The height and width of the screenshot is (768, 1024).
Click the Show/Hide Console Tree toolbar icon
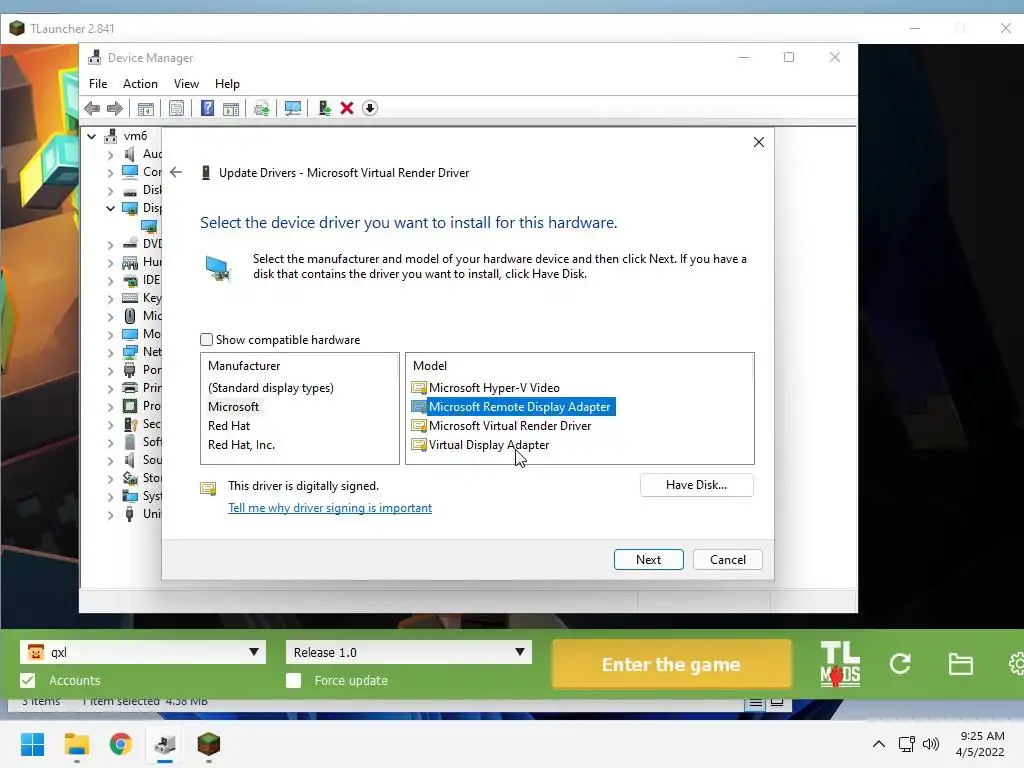146,108
